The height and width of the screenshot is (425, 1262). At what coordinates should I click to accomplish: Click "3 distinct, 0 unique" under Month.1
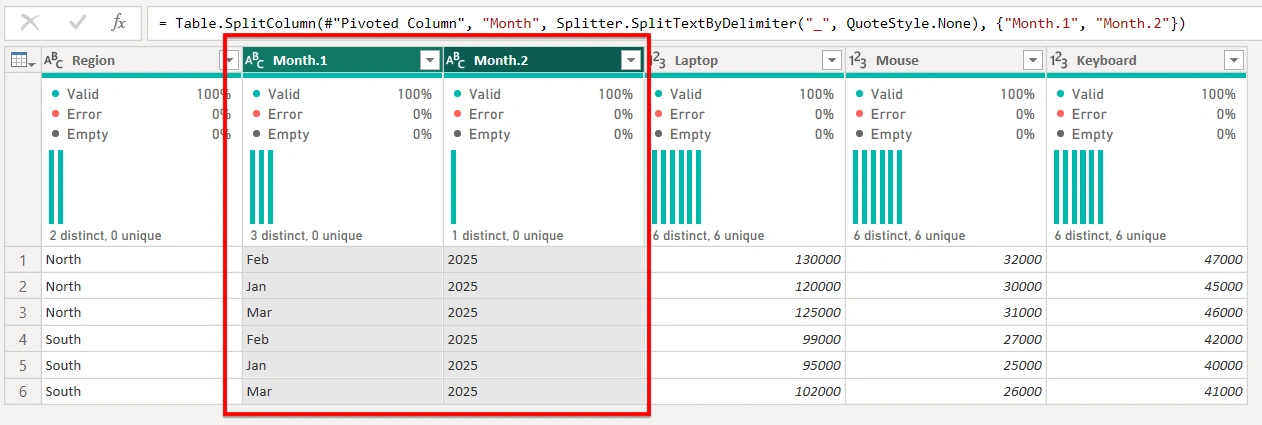(306, 236)
